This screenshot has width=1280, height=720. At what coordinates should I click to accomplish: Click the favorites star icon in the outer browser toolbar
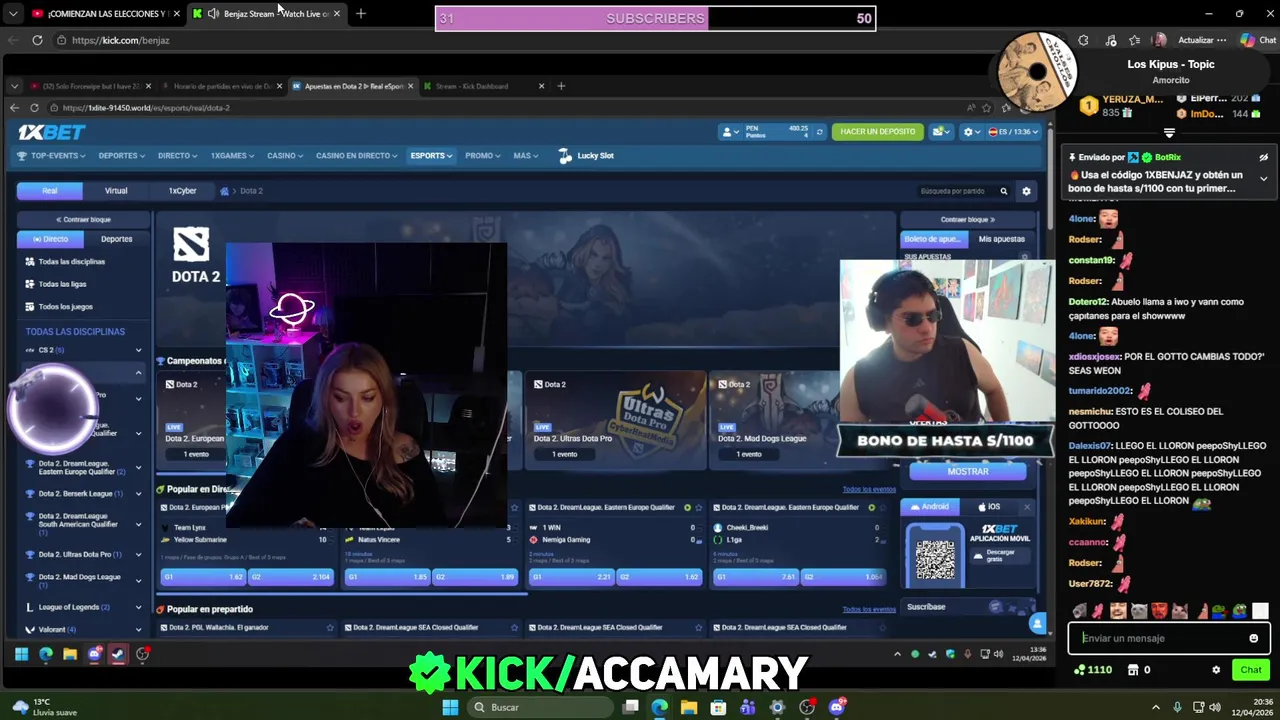[x=1134, y=40]
